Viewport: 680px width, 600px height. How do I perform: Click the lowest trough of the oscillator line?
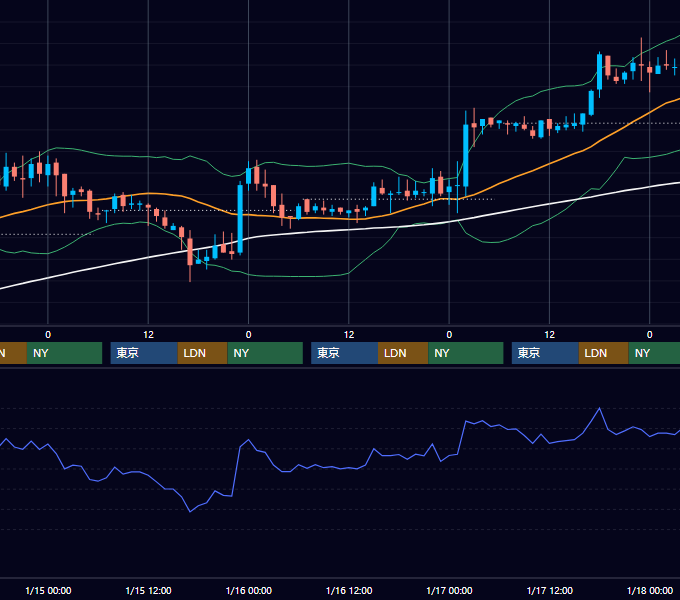[x=190, y=512]
